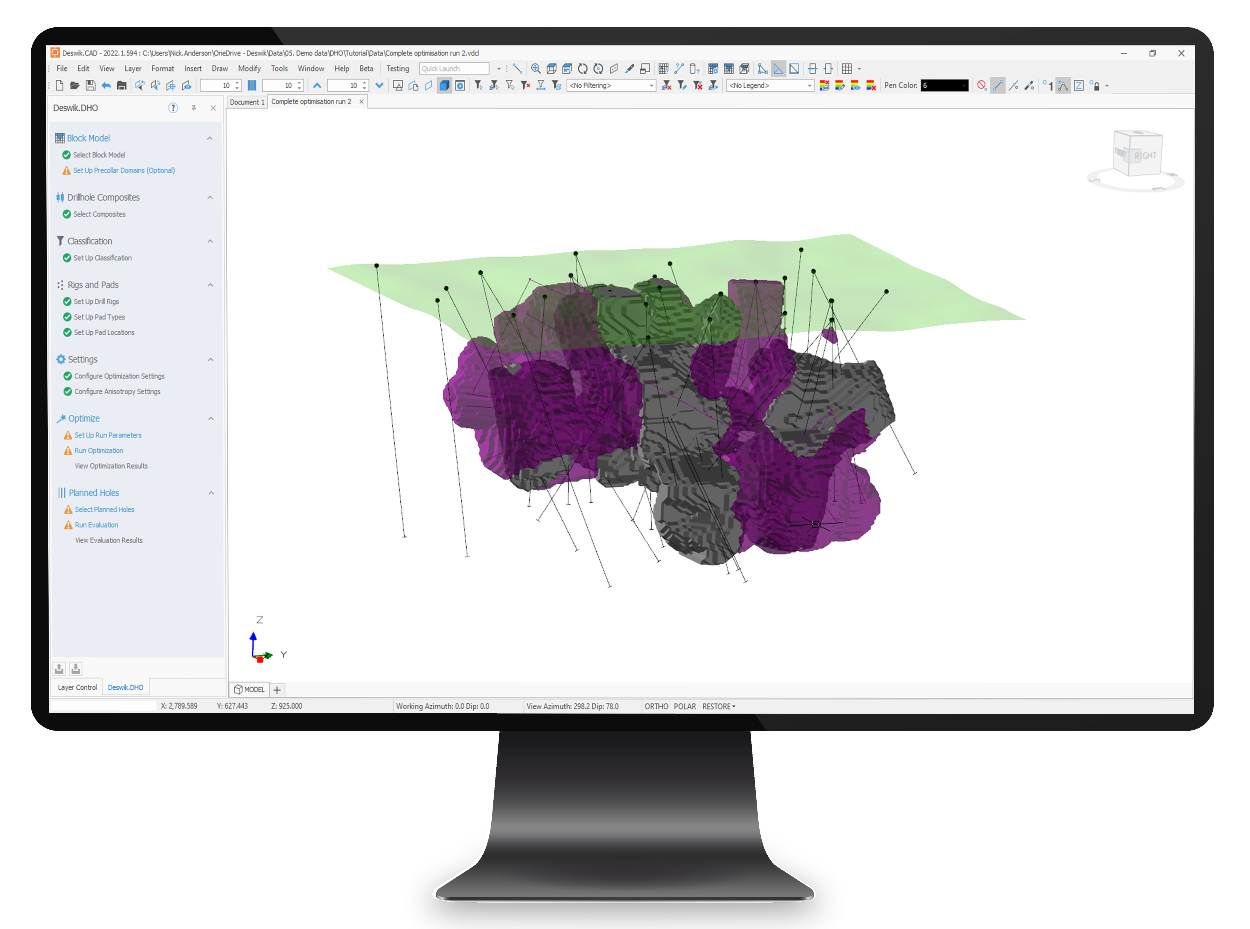The height and width of the screenshot is (929, 1250).
Task: Close the Deswik.DHO side panel
Action: 213,107
